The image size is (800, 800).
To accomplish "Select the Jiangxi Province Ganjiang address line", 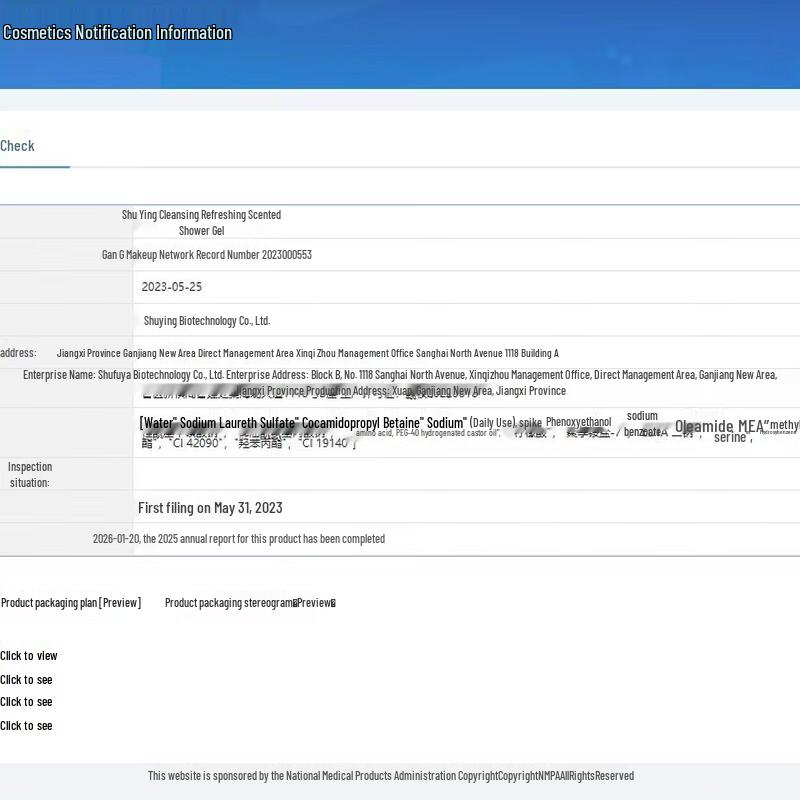I will point(308,353).
